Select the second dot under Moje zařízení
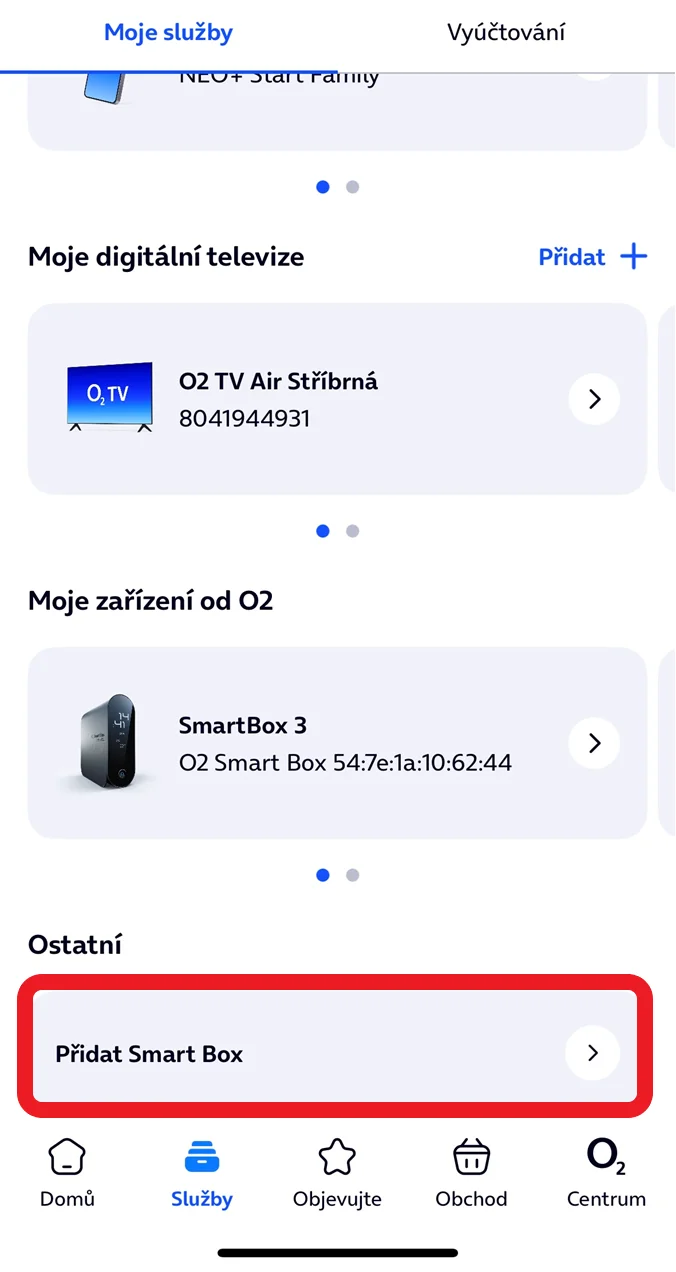This screenshot has width=676, height=1272. pyautogui.click(x=352, y=874)
